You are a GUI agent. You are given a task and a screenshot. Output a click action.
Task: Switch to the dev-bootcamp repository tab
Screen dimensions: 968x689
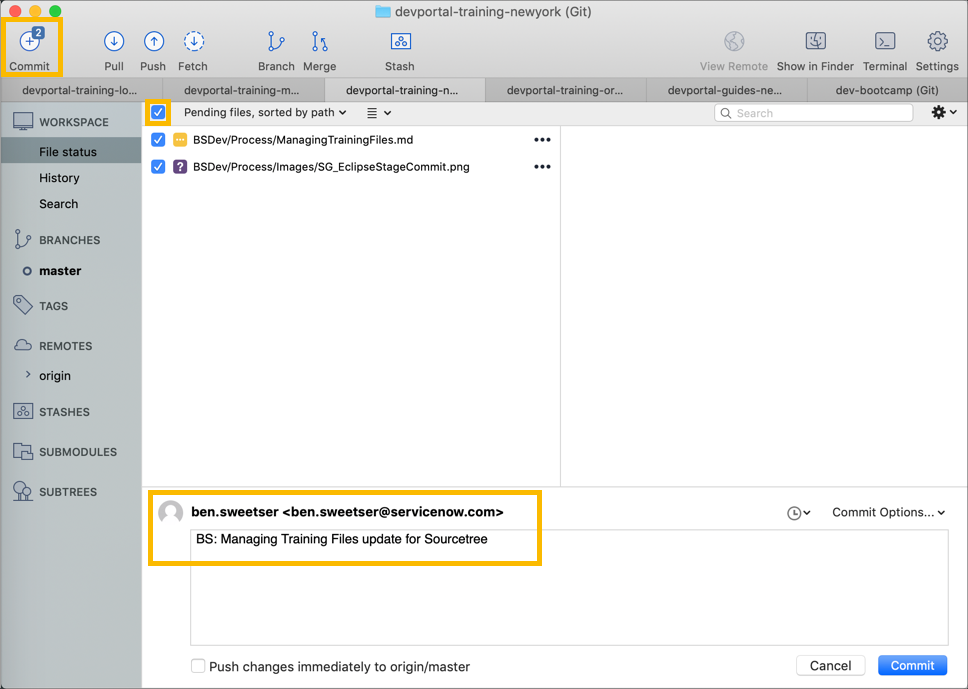coord(885,90)
